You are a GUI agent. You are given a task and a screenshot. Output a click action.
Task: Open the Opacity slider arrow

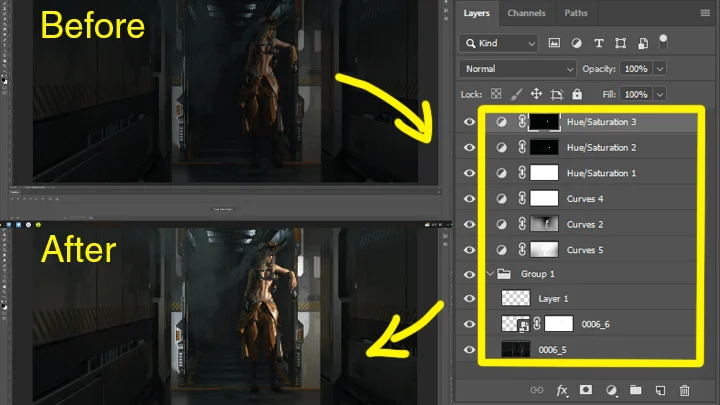(660, 69)
